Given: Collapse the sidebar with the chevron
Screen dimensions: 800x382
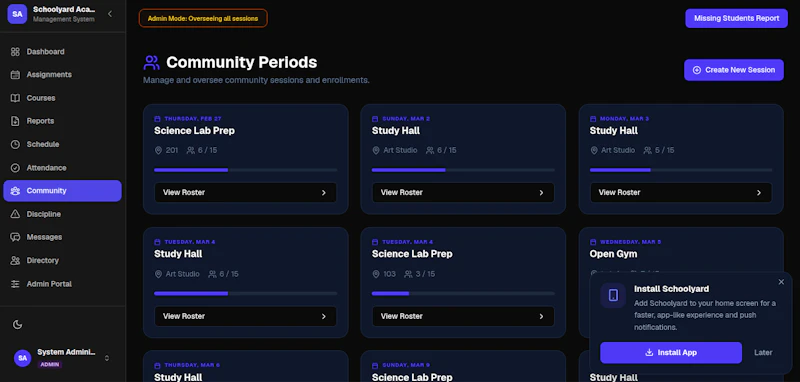Looking at the screenshot, I should tap(110, 14).
